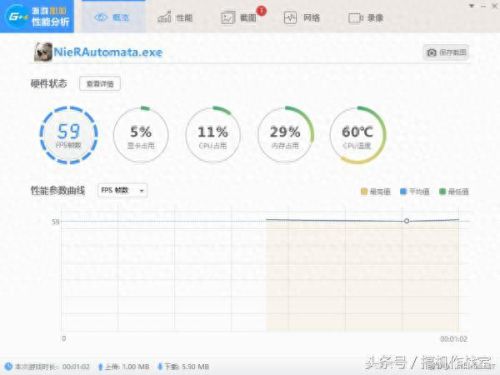Click the blue average value legend swatch
Screen dimensions: 500x375
[x=403, y=191]
